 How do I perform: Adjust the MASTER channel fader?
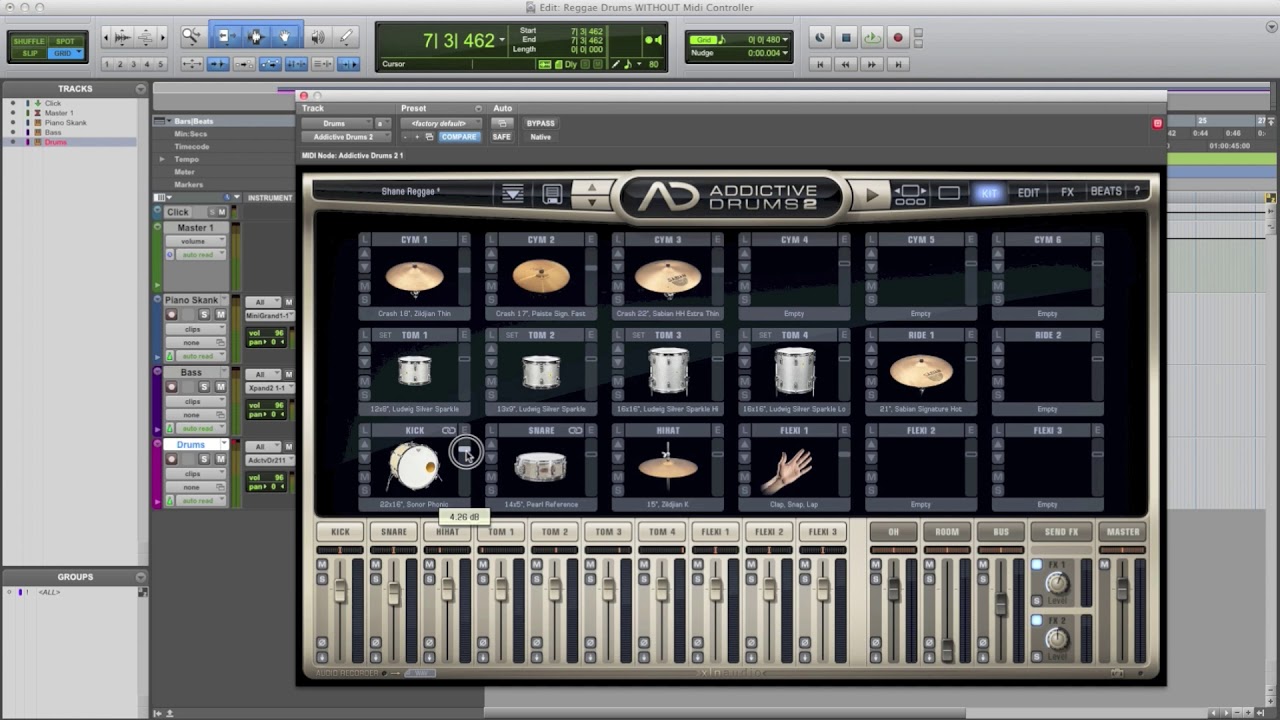(x=1123, y=590)
